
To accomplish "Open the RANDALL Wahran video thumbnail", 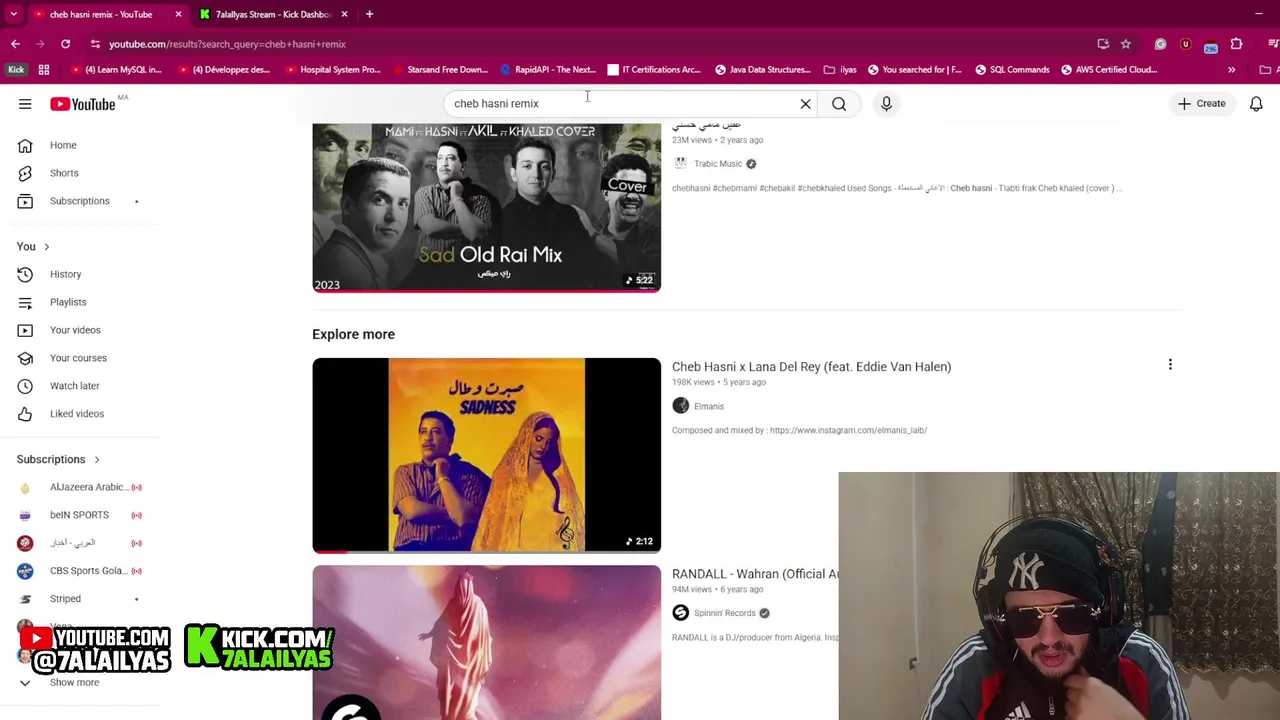I will [x=486, y=642].
